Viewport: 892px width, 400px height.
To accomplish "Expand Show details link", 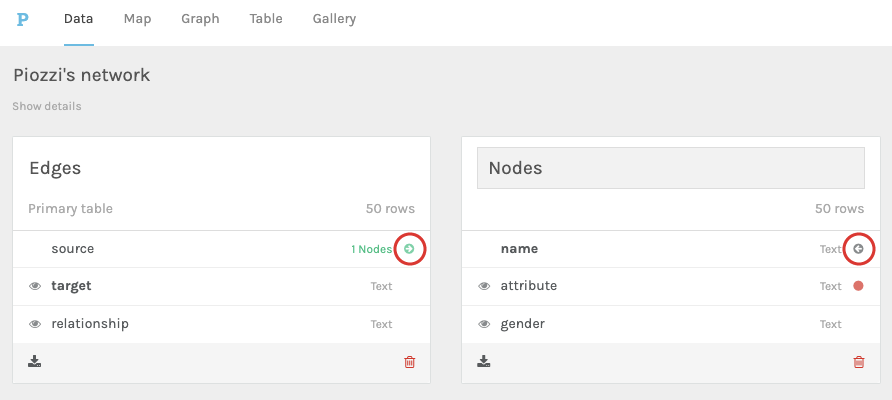I will (47, 106).
